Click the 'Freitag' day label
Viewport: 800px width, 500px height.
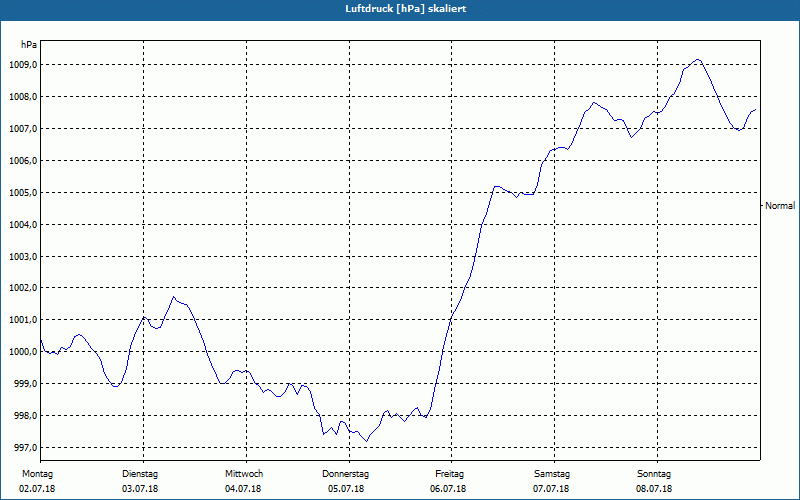click(x=449, y=474)
